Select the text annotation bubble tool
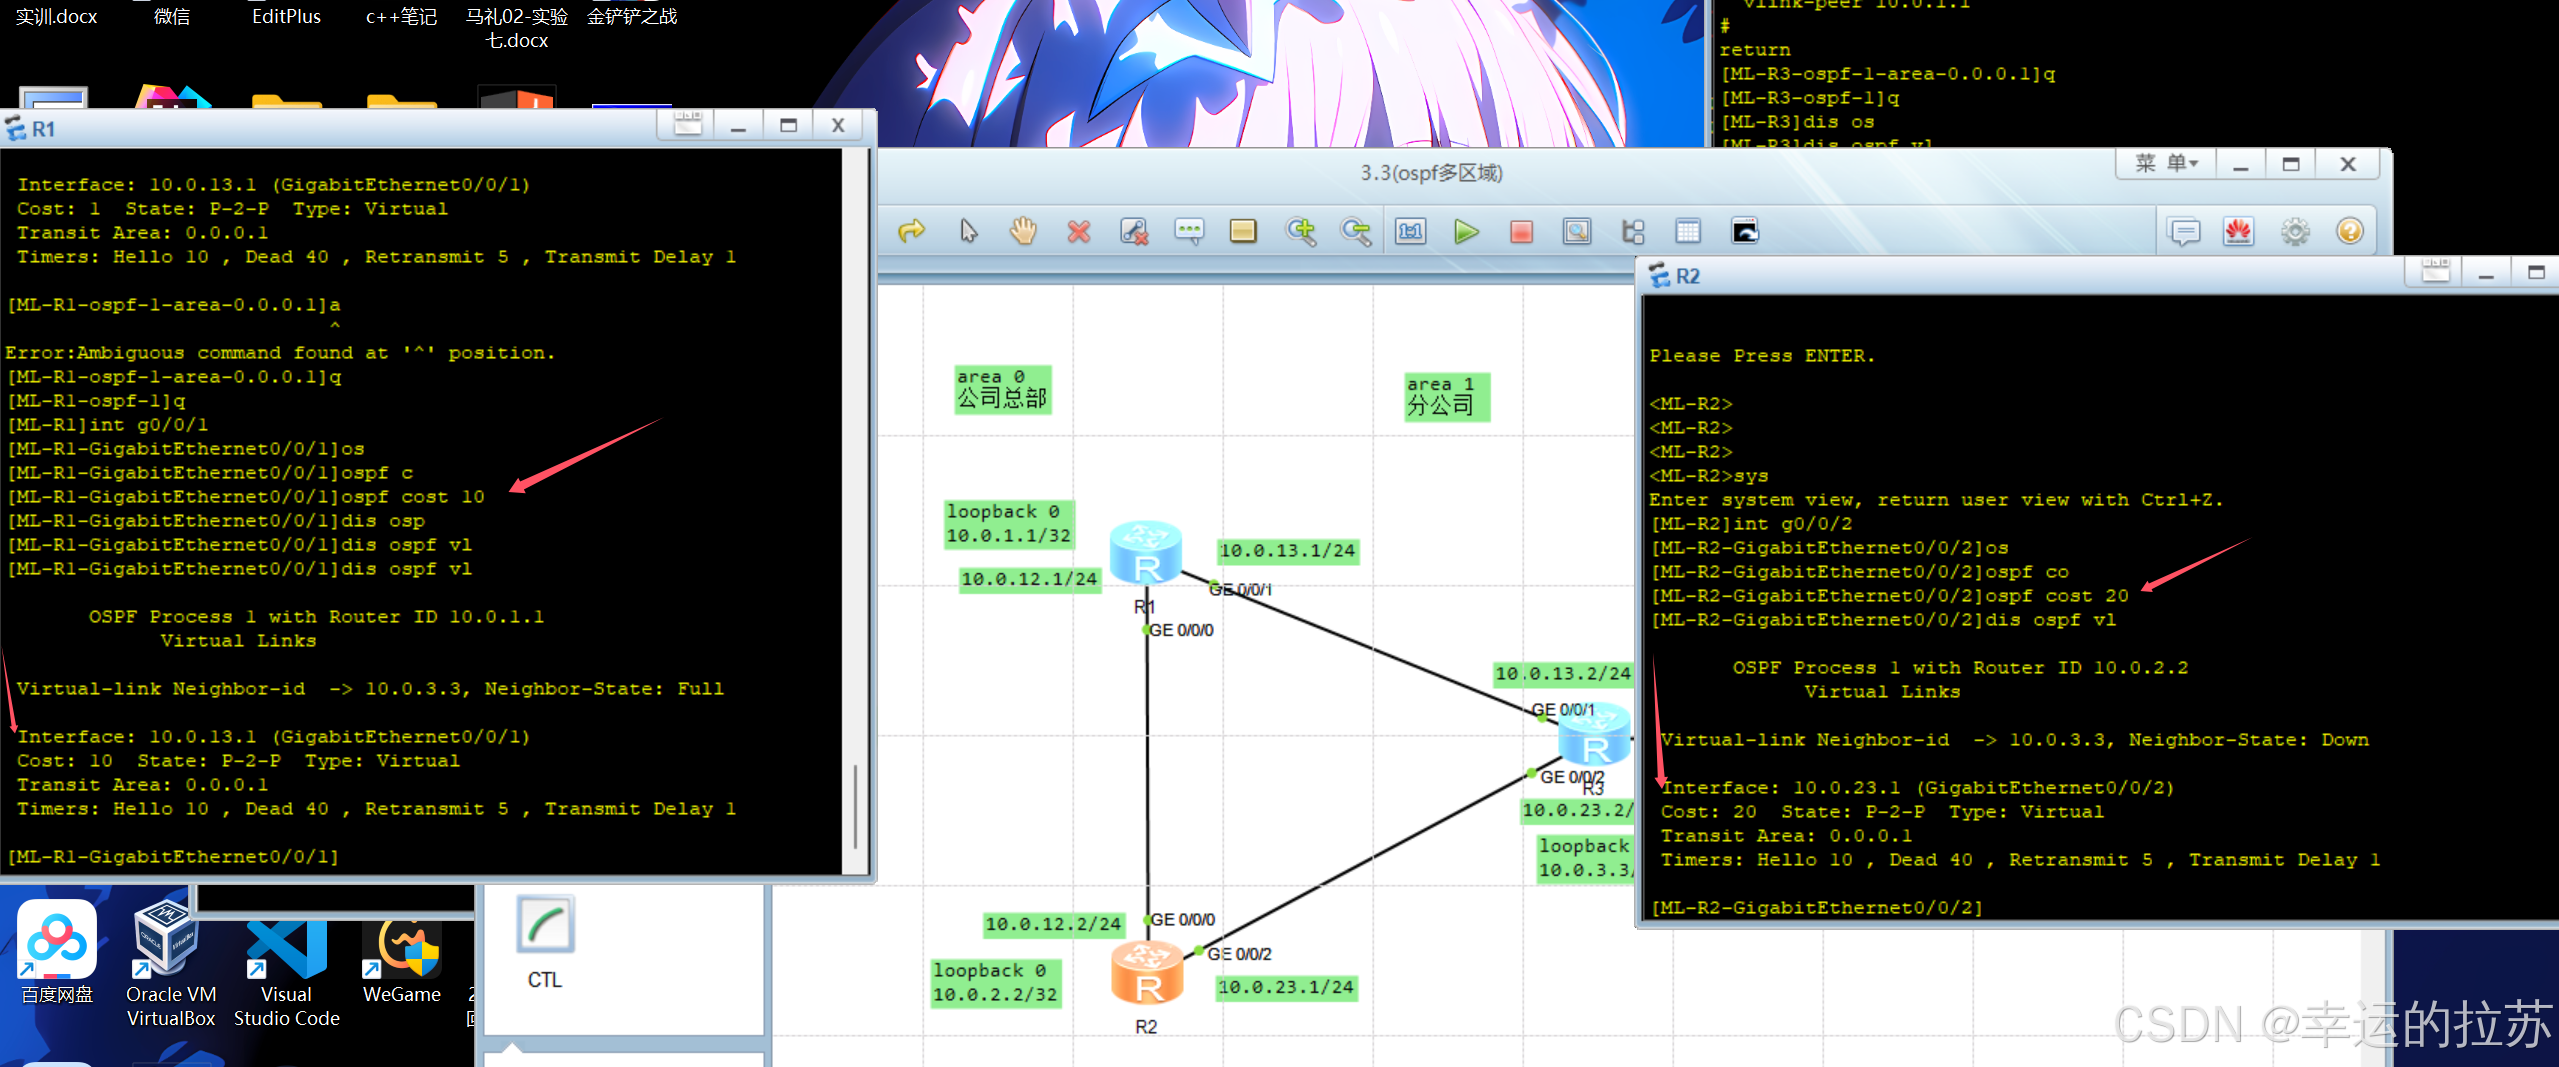Viewport: 2559px width, 1067px height. pyautogui.click(x=1188, y=231)
